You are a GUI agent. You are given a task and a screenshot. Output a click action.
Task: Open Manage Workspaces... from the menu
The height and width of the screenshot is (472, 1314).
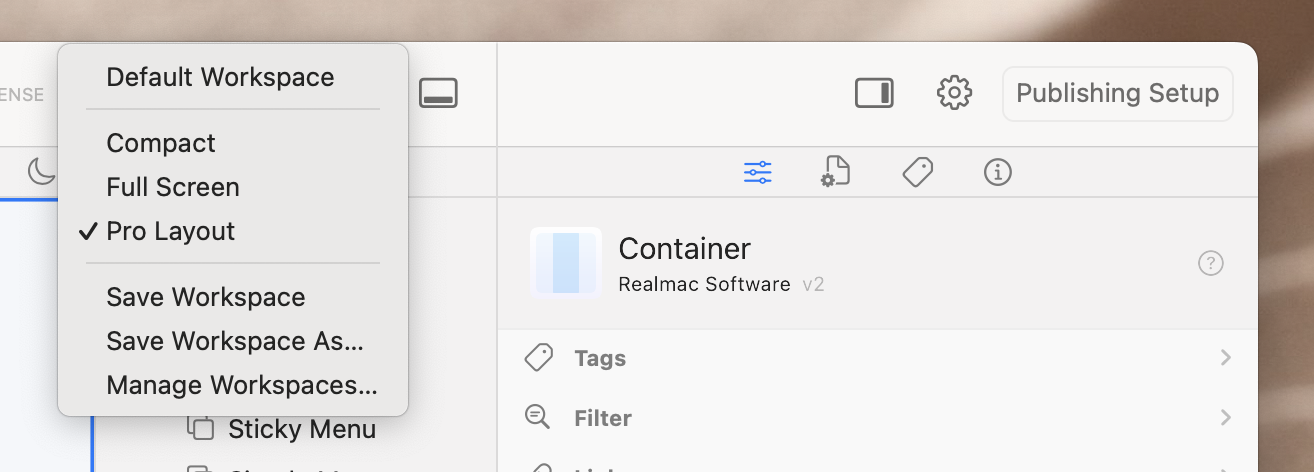[242, 385]
